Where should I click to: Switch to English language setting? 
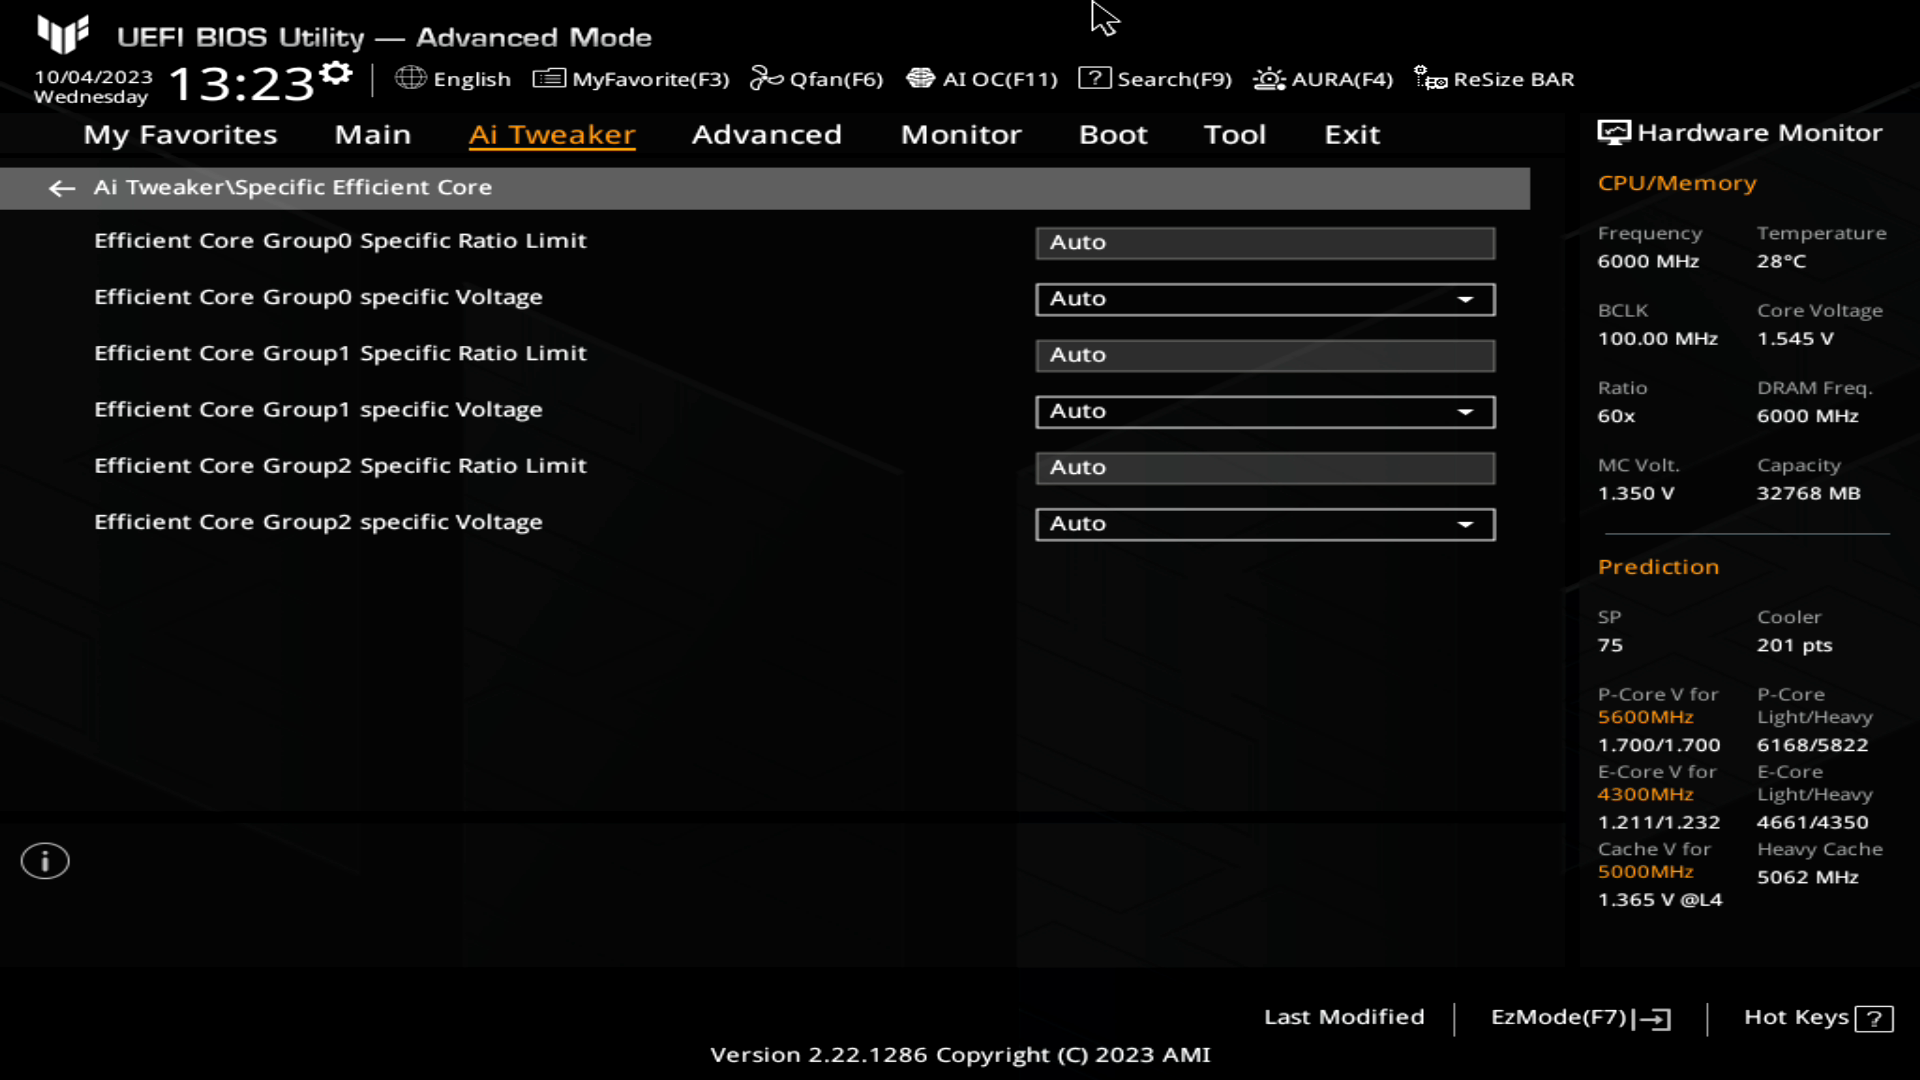pyautogui.click(x=450, y=78)
